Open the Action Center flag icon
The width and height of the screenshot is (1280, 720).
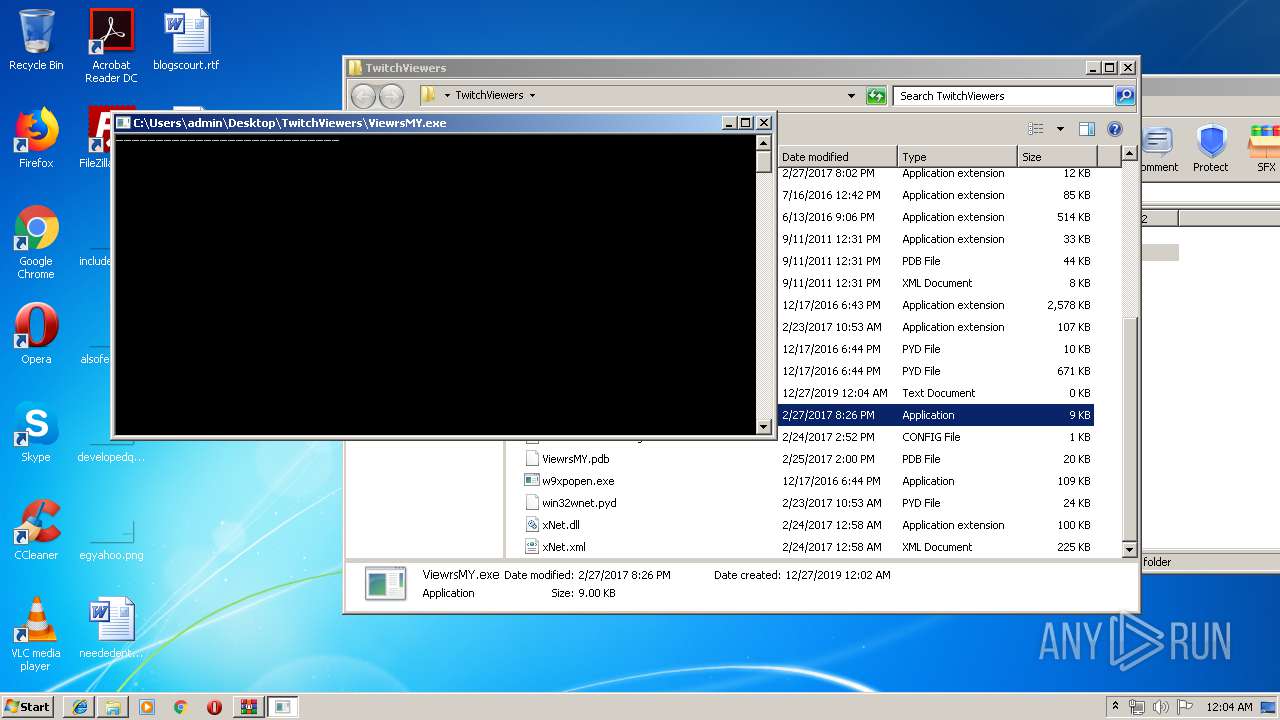coord(1185,706)
